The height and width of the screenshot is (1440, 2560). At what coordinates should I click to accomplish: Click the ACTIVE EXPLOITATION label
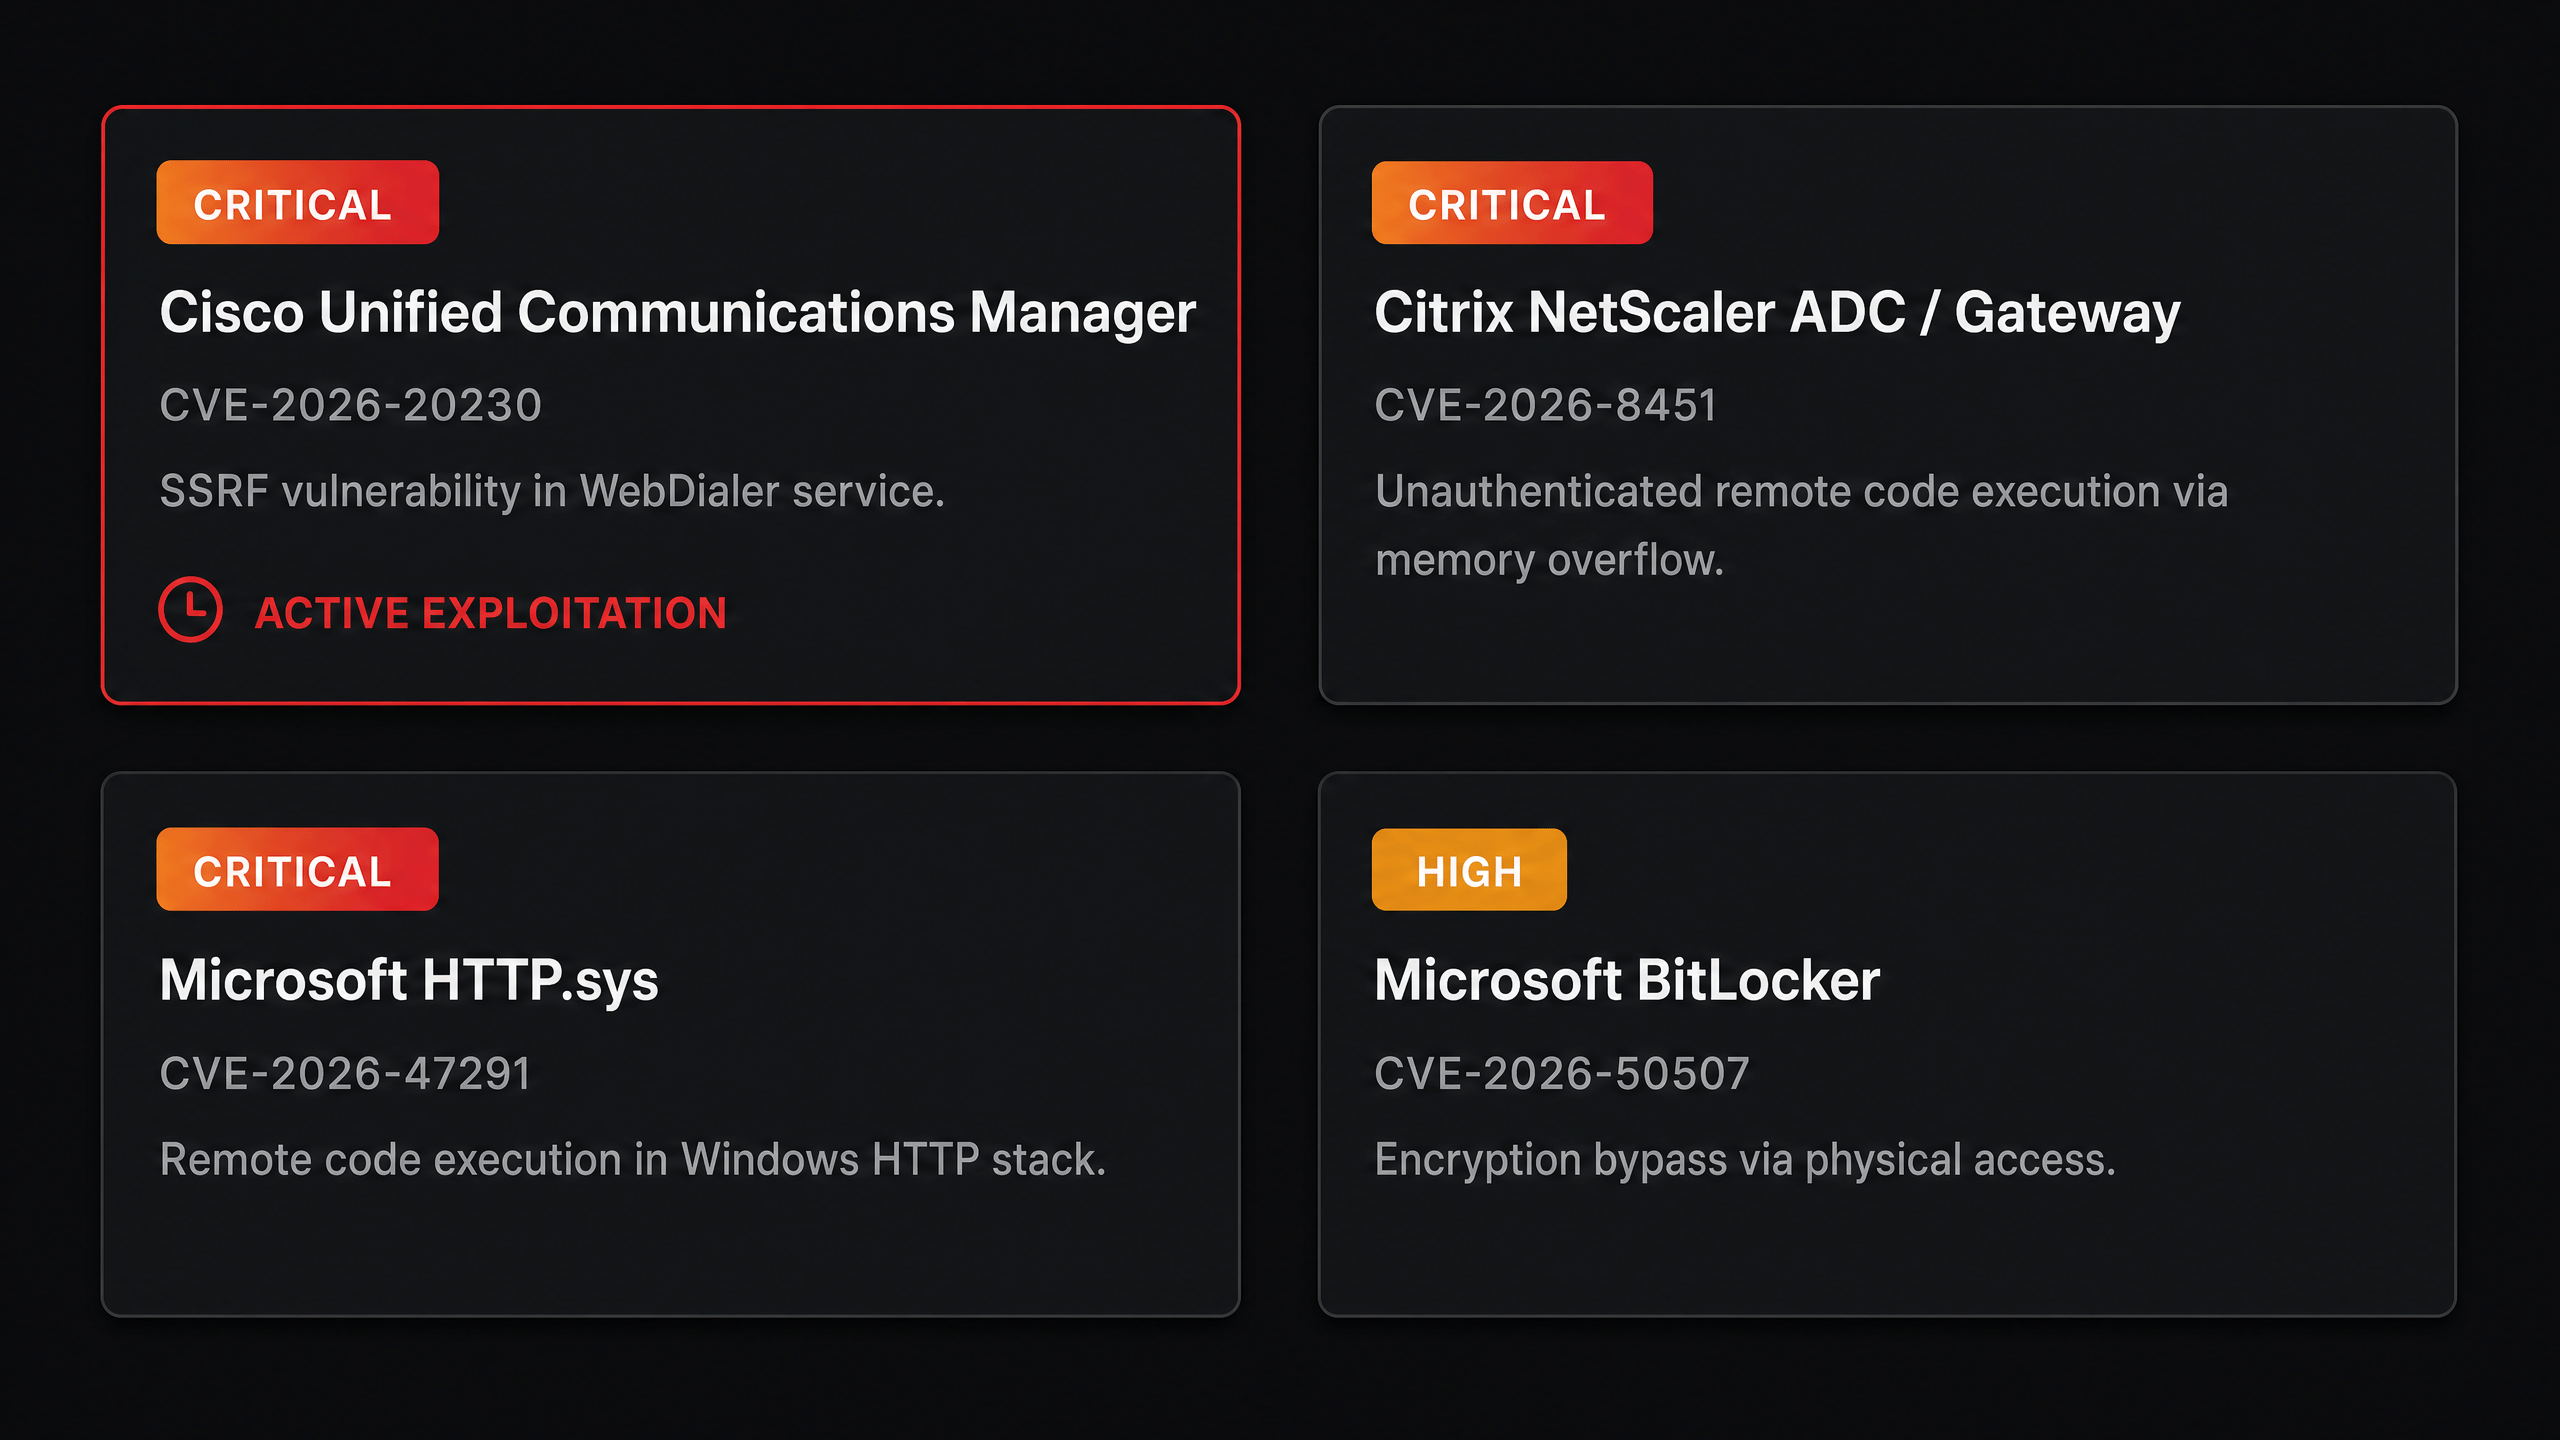[490, 613]
